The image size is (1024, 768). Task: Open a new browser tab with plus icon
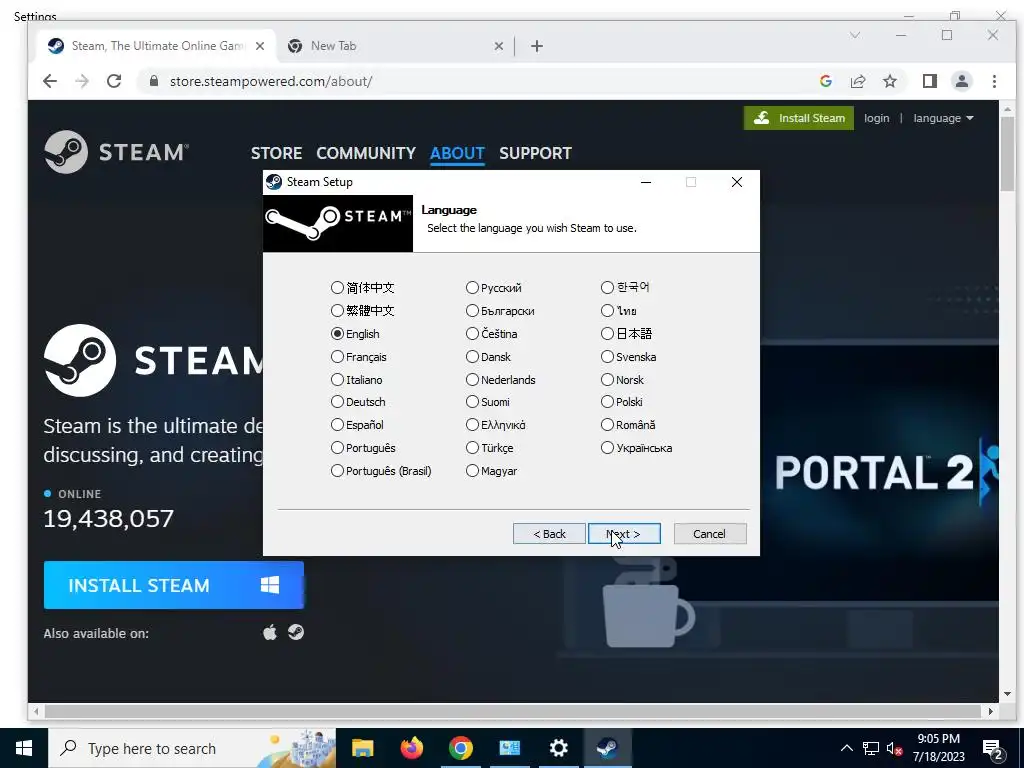pos(537,46)
